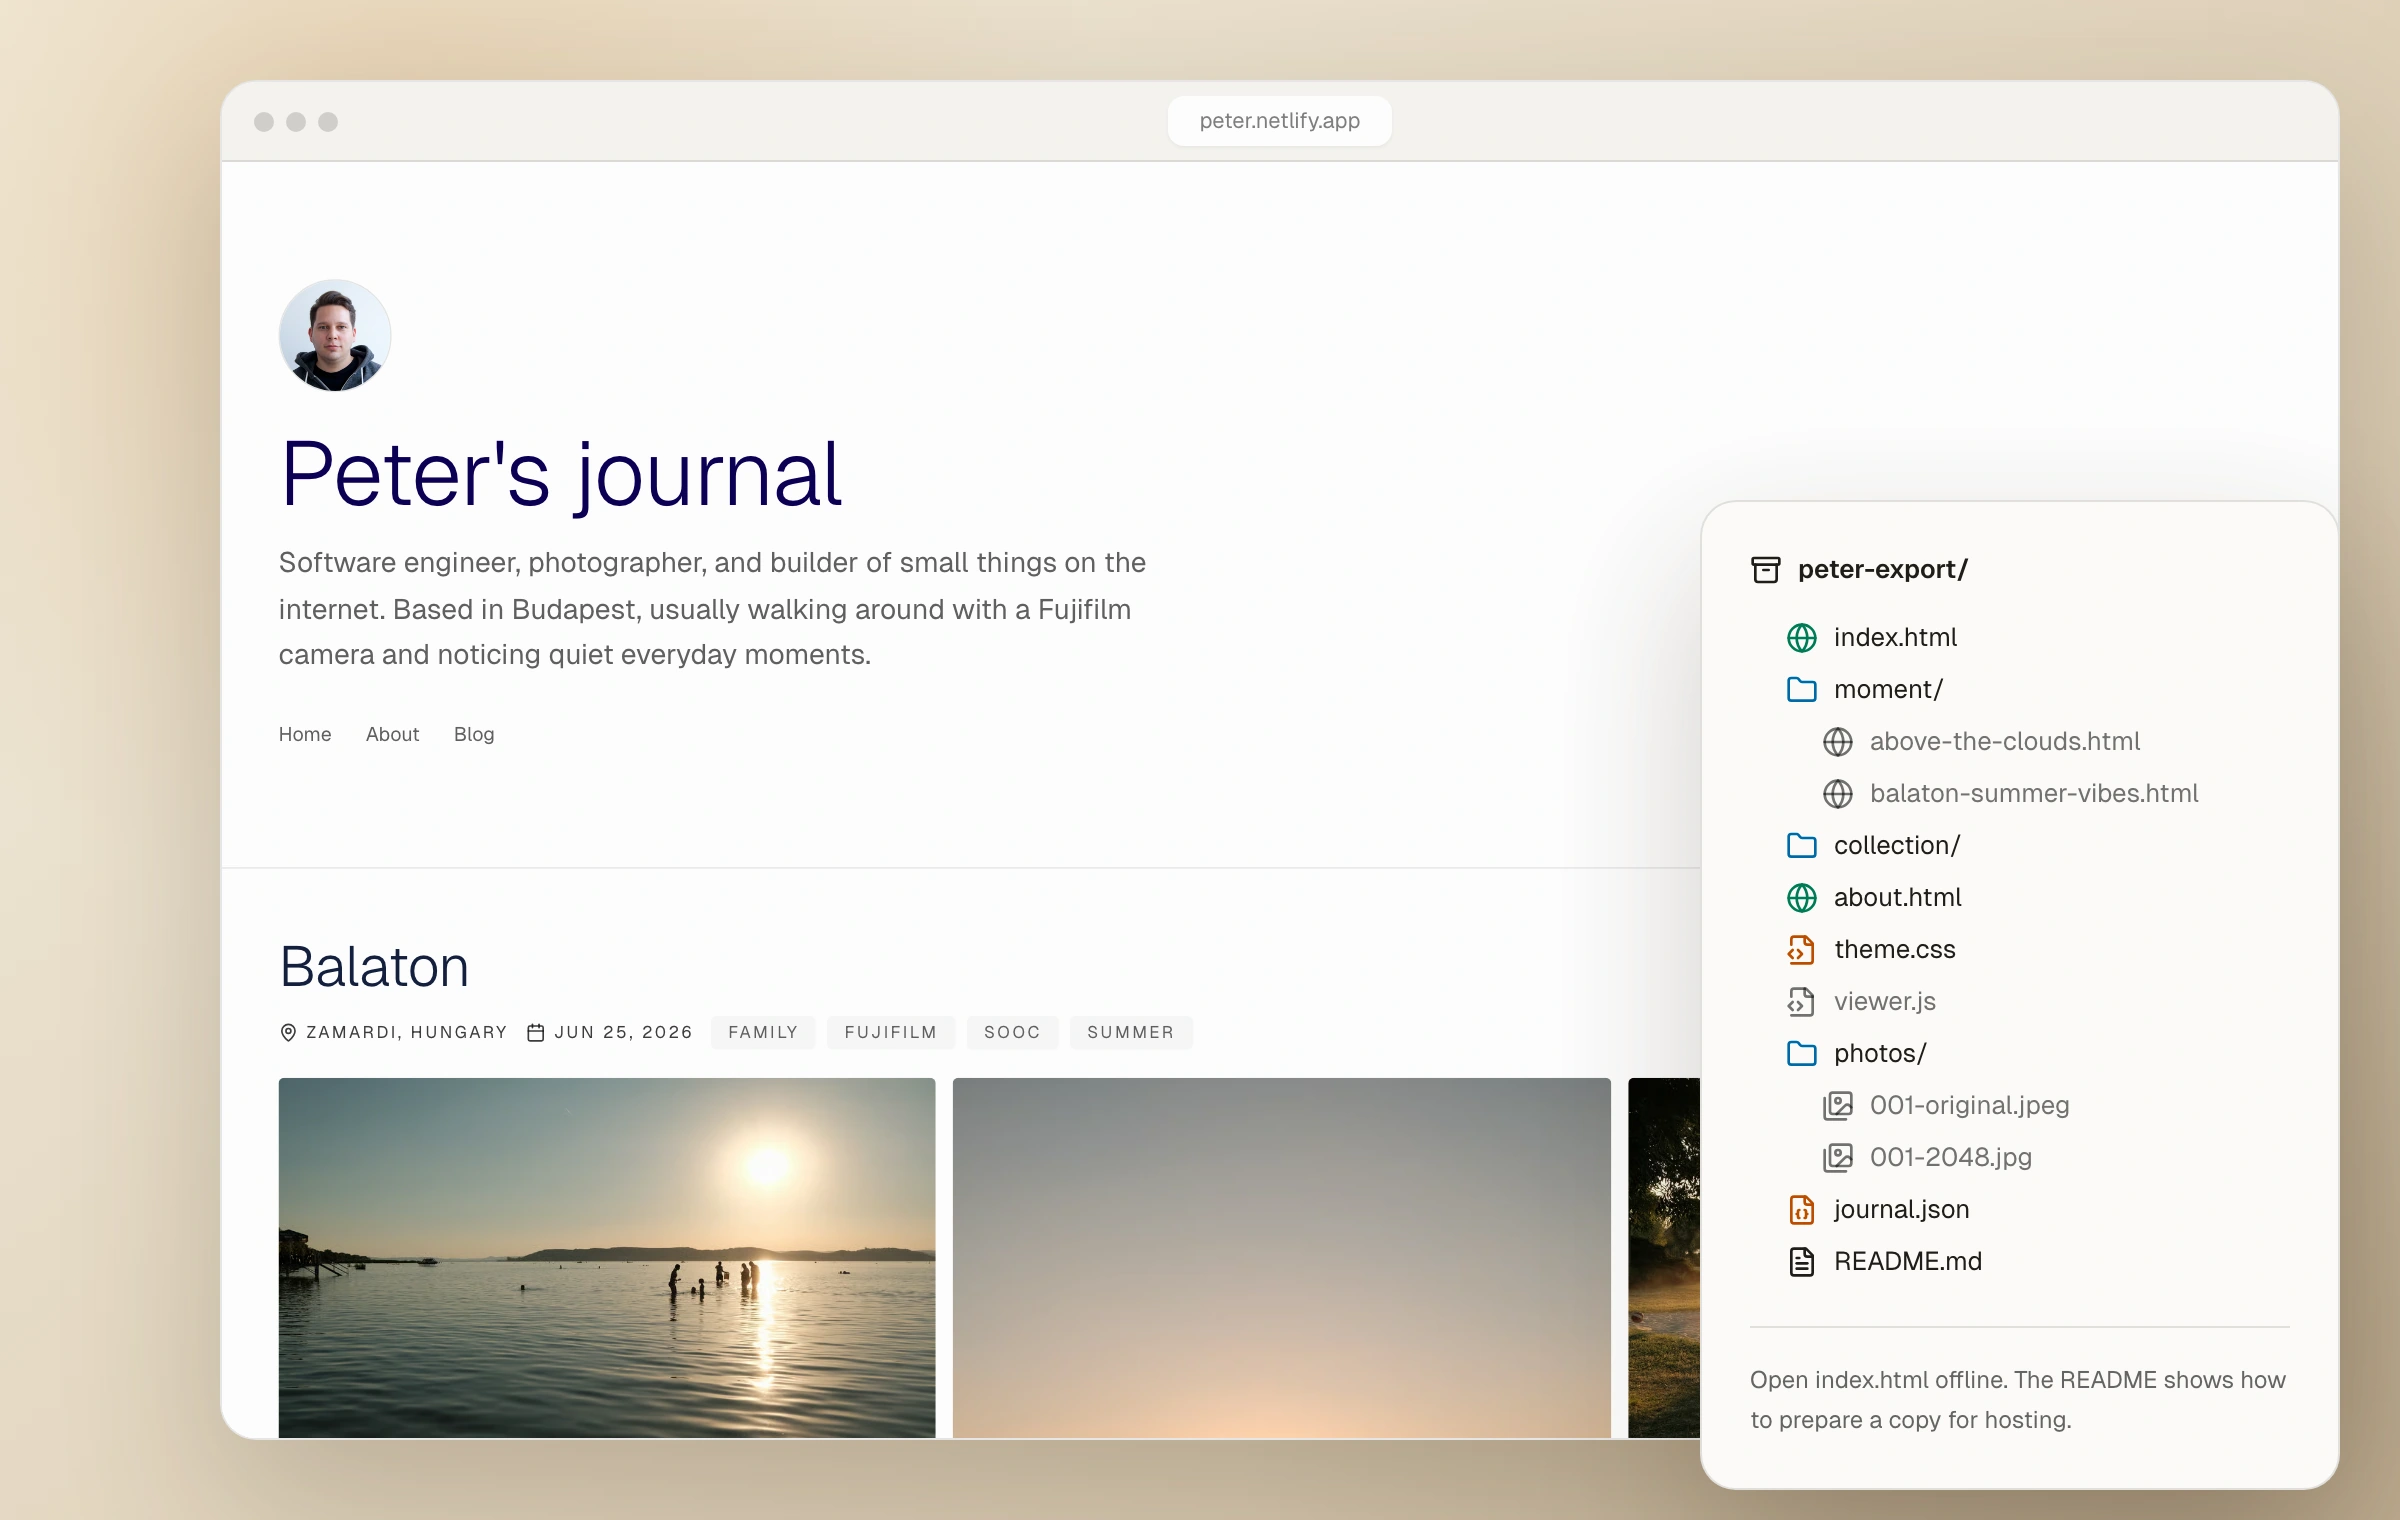Click the image icon beside 001-2048.jpg

(x=1838, y=1158)
